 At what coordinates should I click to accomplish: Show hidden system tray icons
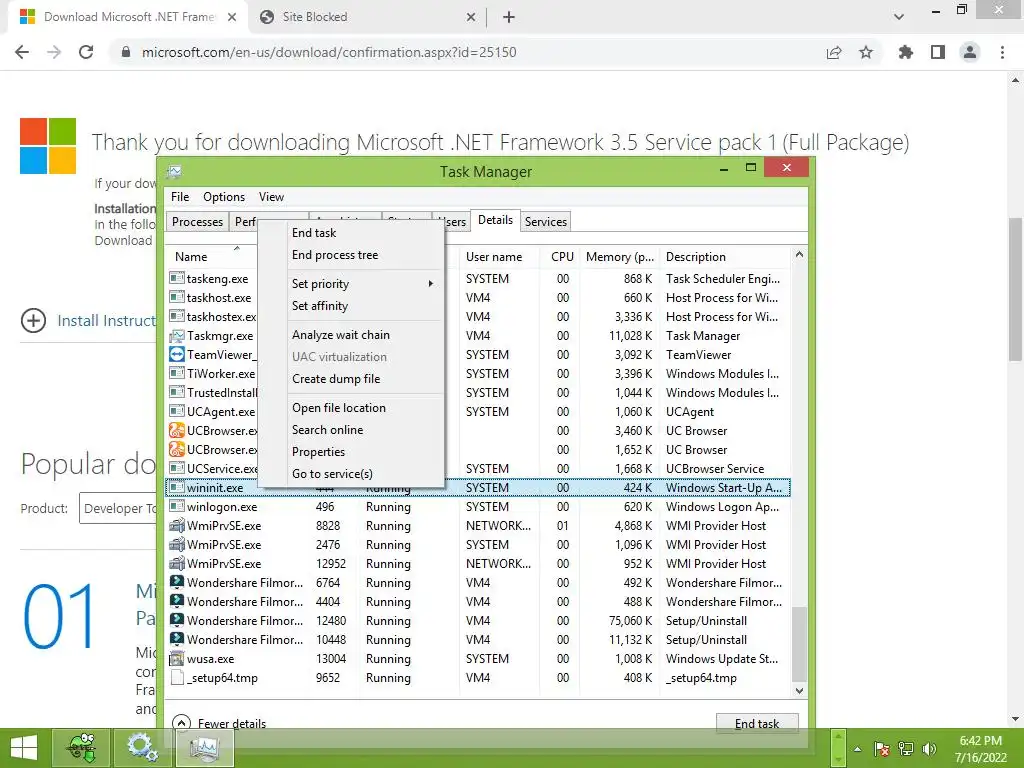point(857,749)
